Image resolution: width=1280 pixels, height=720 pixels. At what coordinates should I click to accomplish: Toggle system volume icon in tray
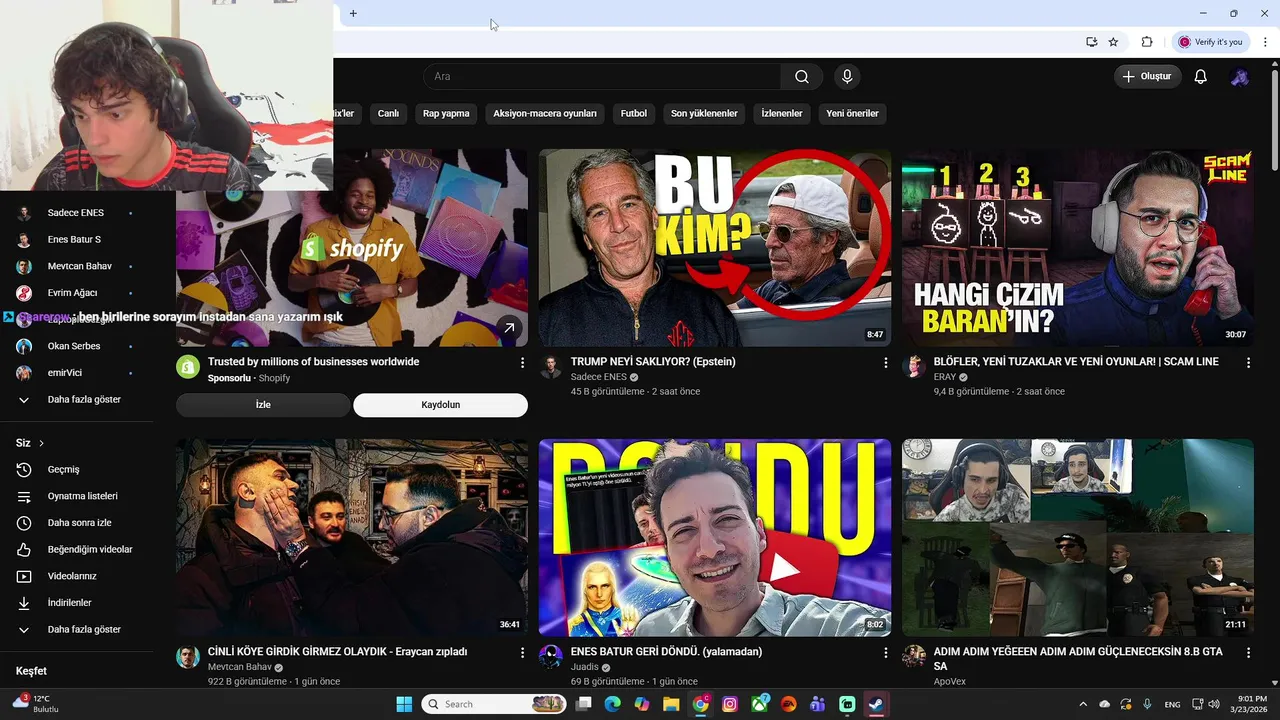(1214, 704)
